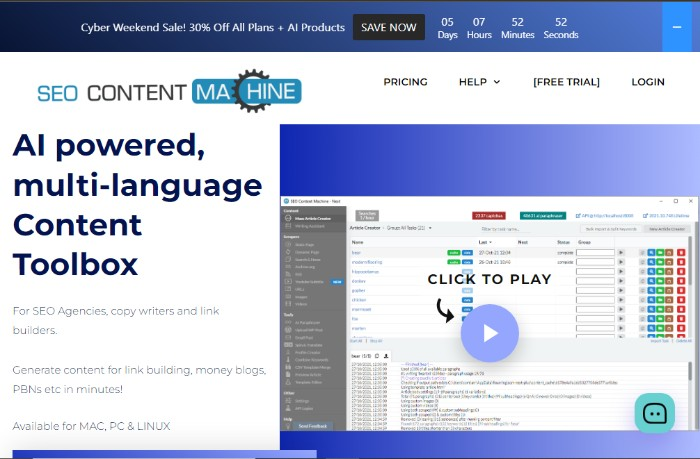Open the [FREE TRIAL] link
Viewport: 700px width, 459px height.
(x=567, y=82)
